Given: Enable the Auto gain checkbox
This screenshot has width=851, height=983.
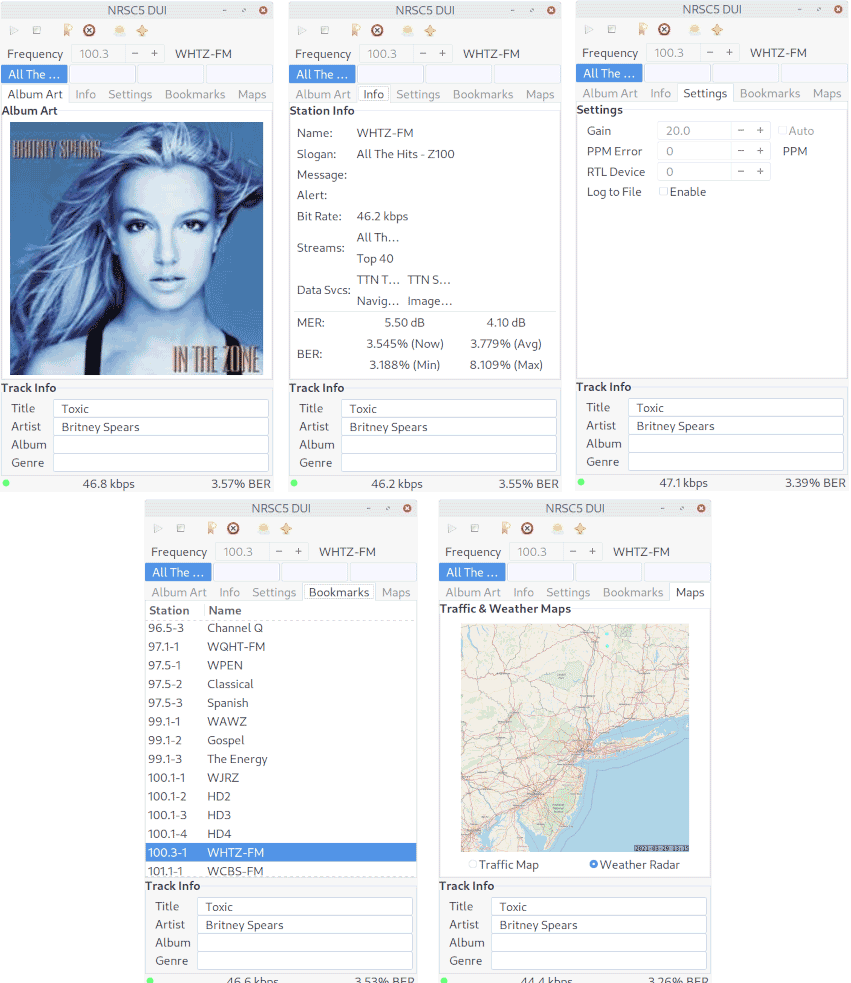Looking at the screenshot, I should [x=782, y=130].
